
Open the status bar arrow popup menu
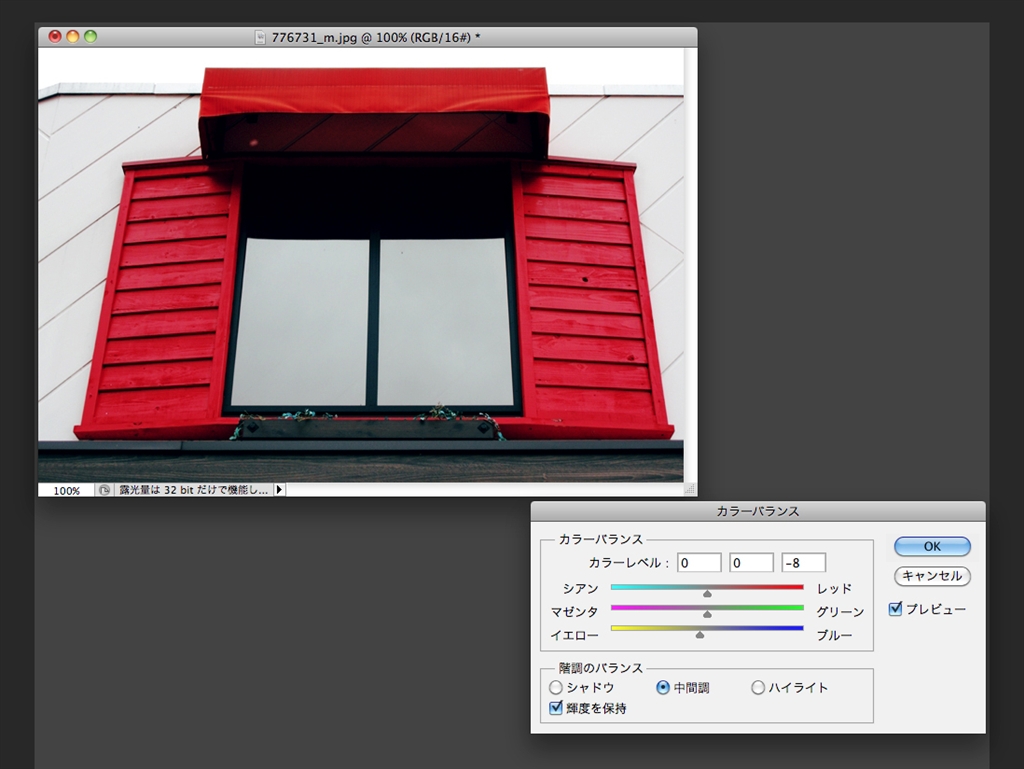(x=279, y=491)
